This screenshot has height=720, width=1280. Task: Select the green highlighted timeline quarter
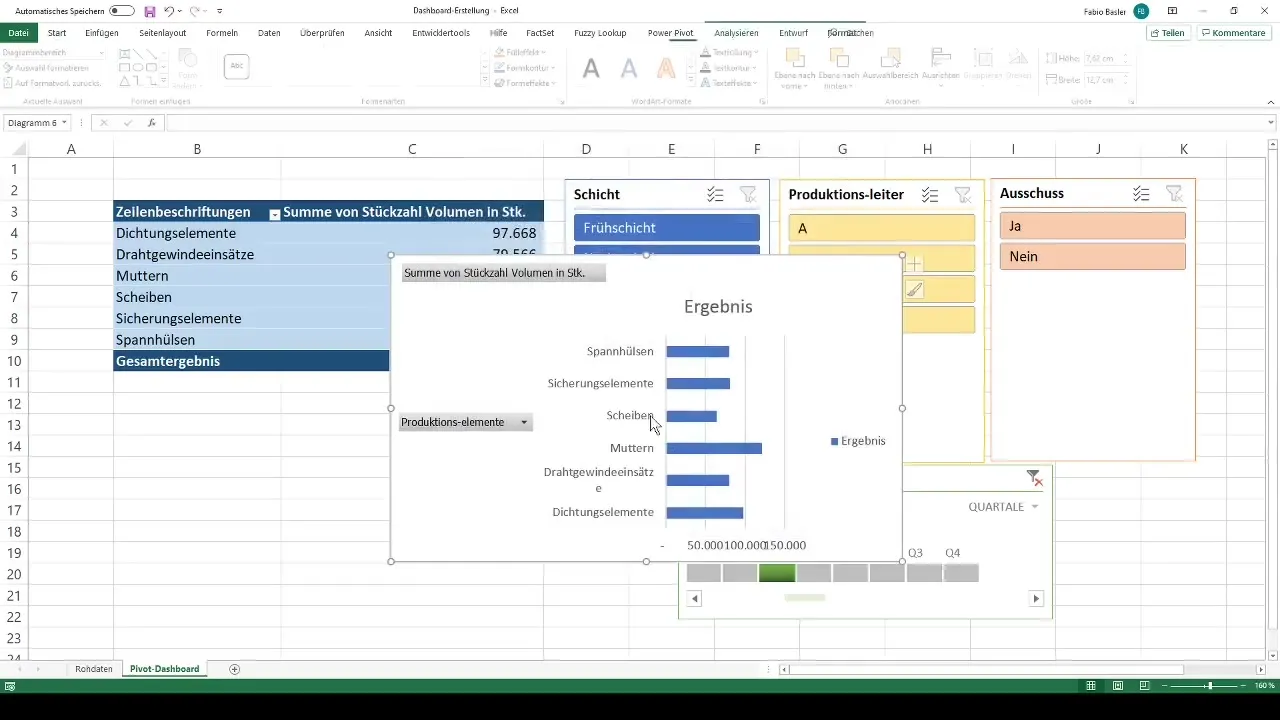point(777,573)
